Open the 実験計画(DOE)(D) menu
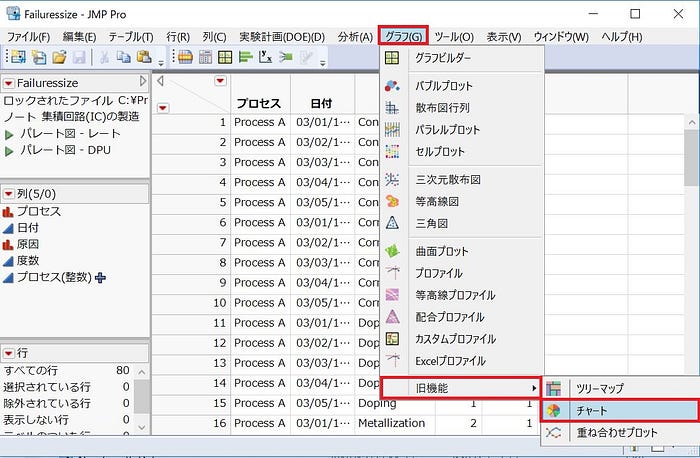Screen dimensions: 700x458 click(x=282, y=37)
